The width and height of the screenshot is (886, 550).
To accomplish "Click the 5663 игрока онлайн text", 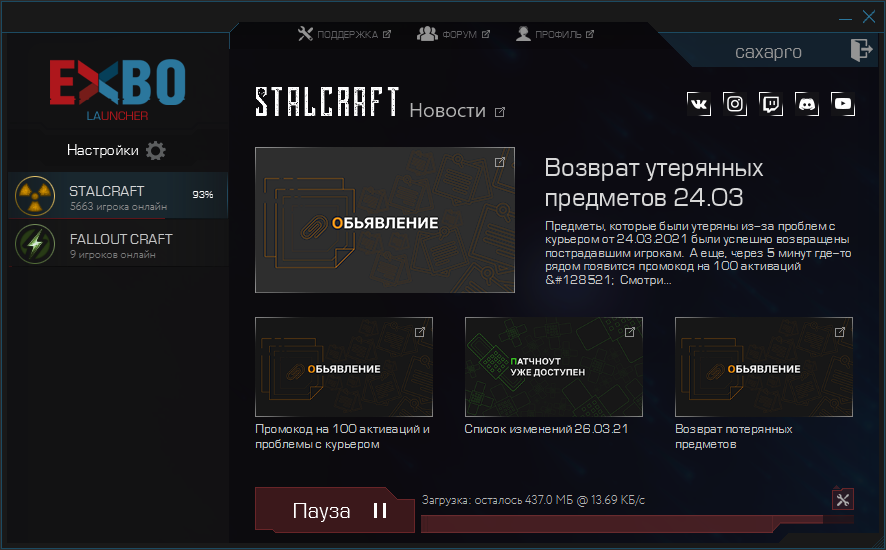I will pyautogui.click(x=118, y=207).
